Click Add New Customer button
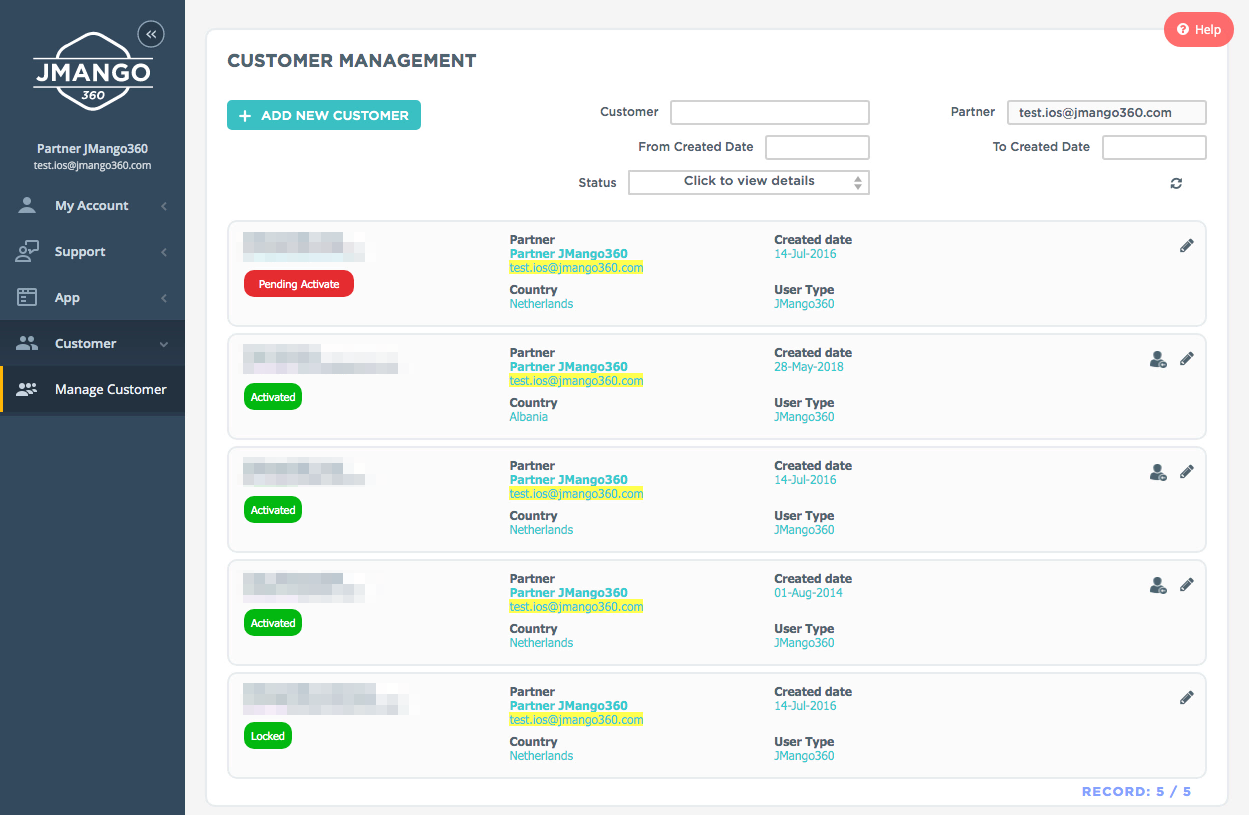Image resolution: width=1249 pixels, height=815 pixels. coord(324,115)
